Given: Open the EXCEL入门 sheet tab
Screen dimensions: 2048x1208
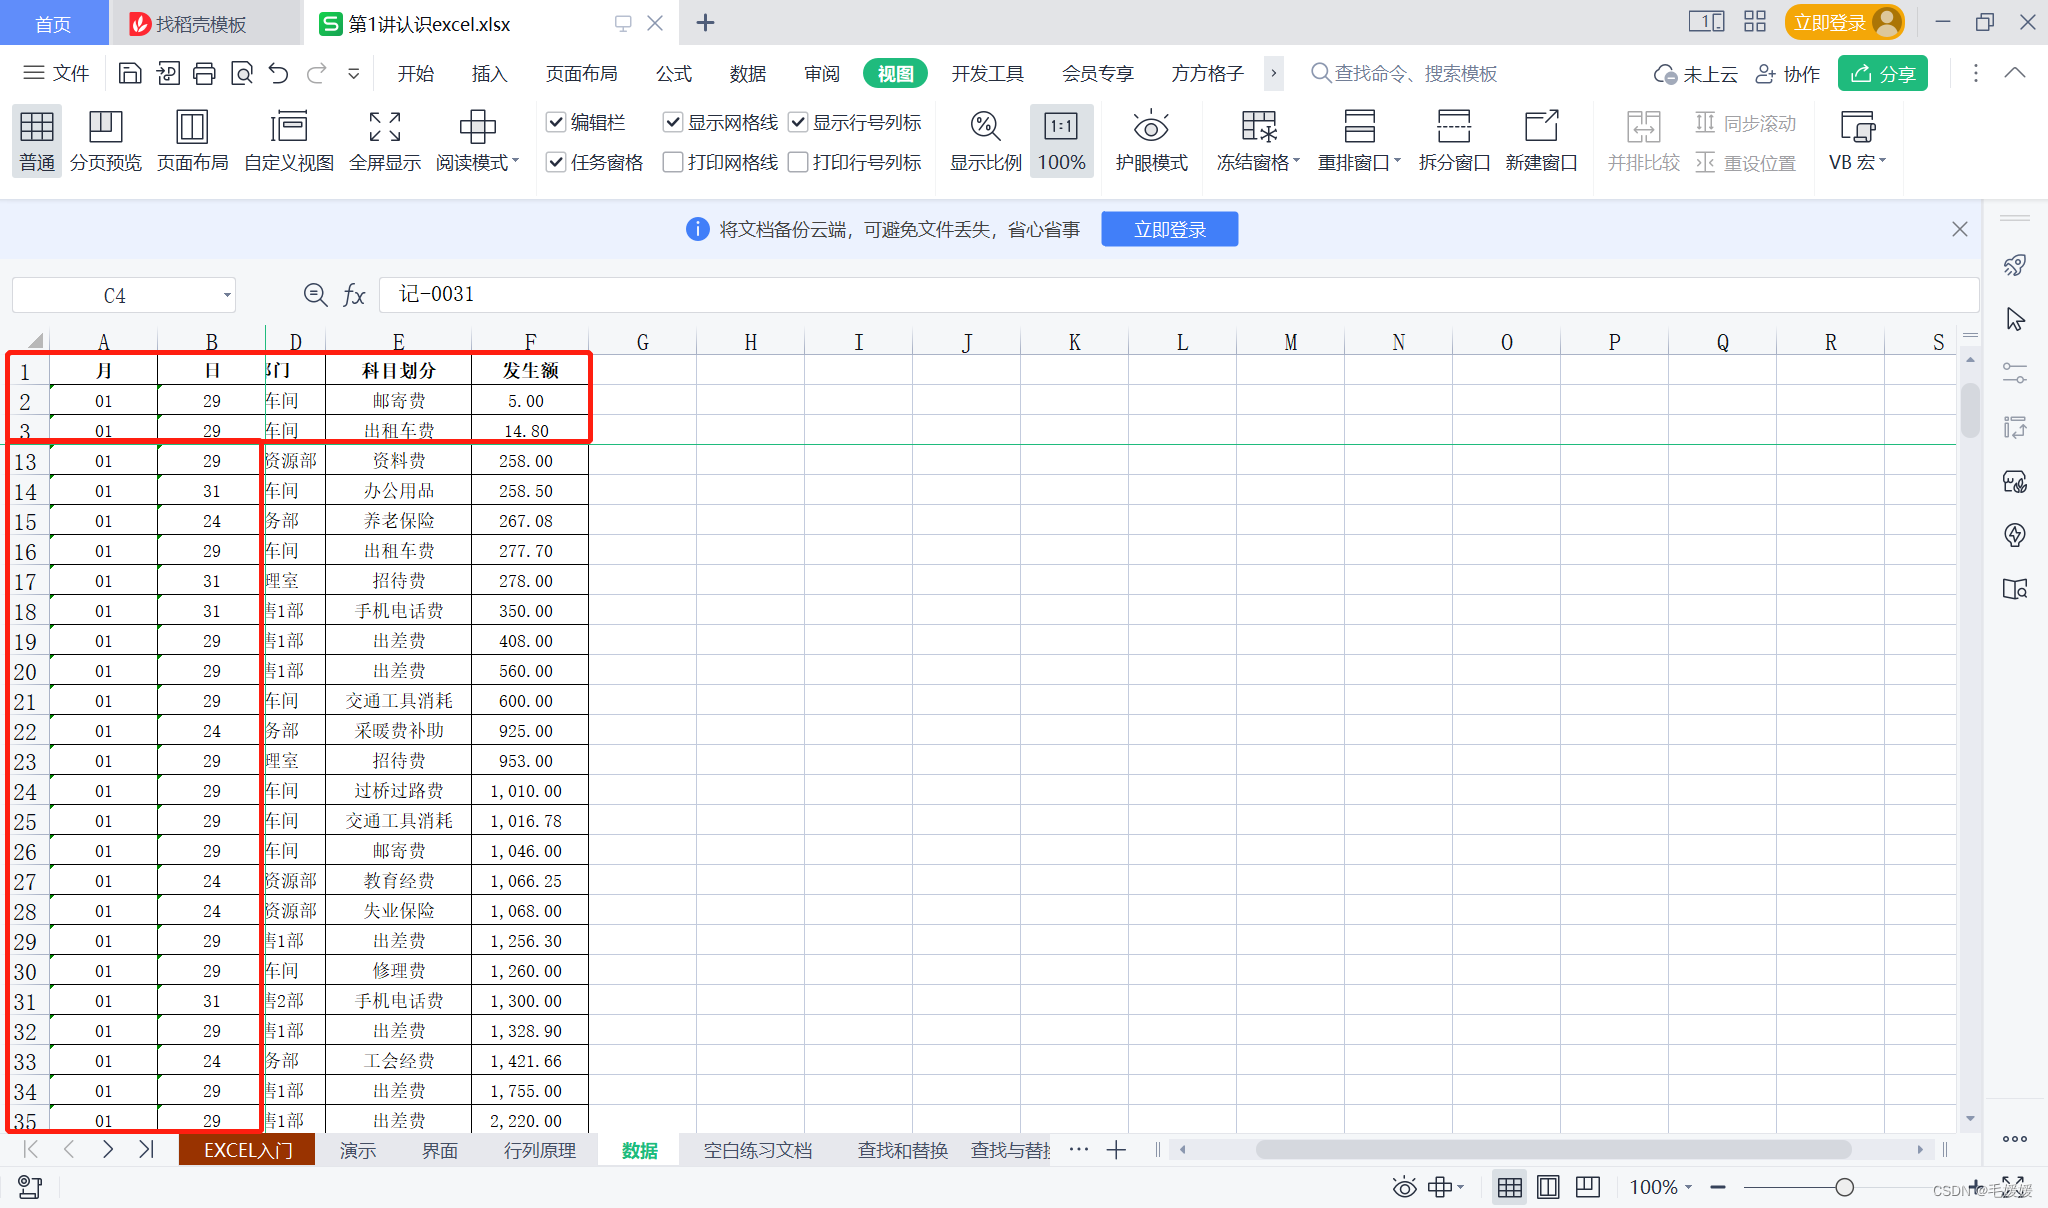Looking at the screenshot, I should point(247,1150).
